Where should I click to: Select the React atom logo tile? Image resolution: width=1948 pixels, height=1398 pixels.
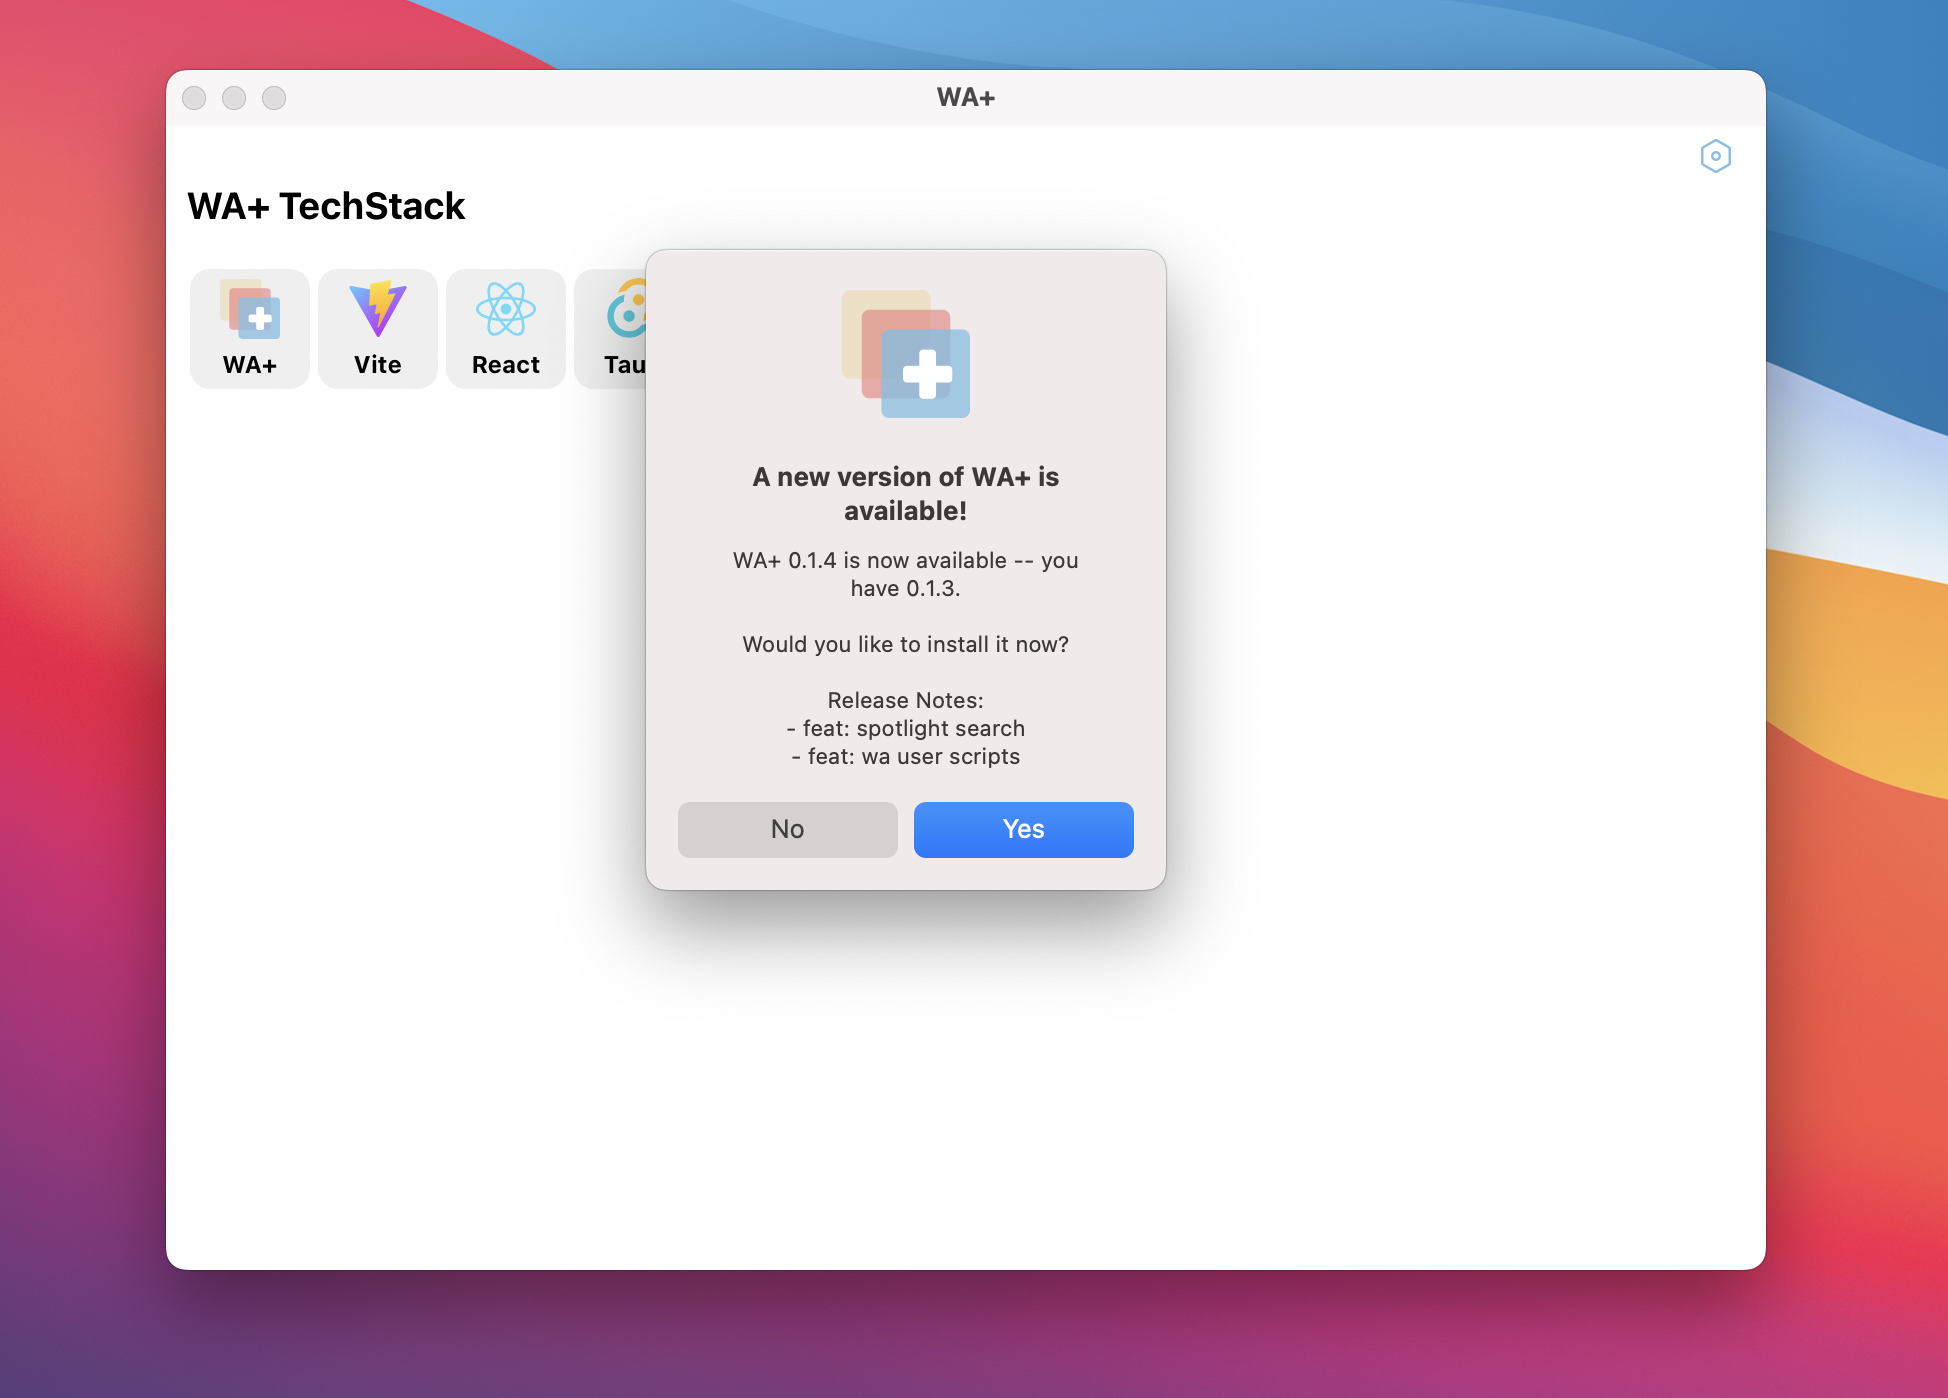[506, 328]
